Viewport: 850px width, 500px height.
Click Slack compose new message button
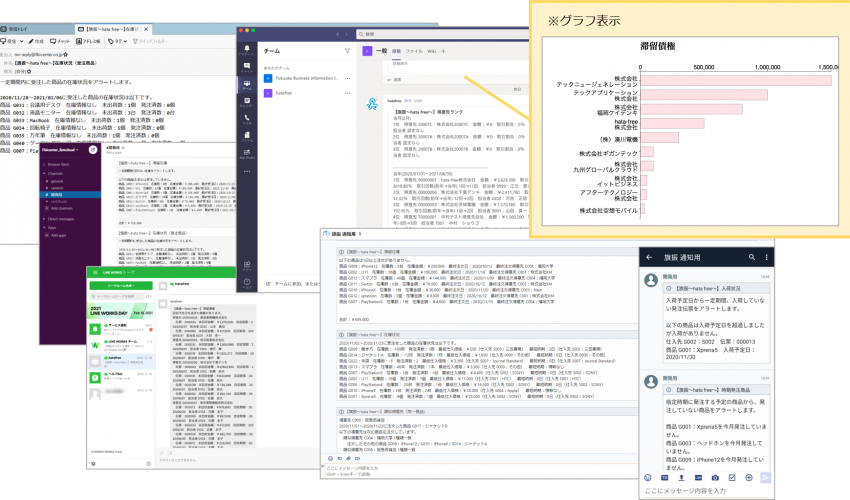pos(93,150)
